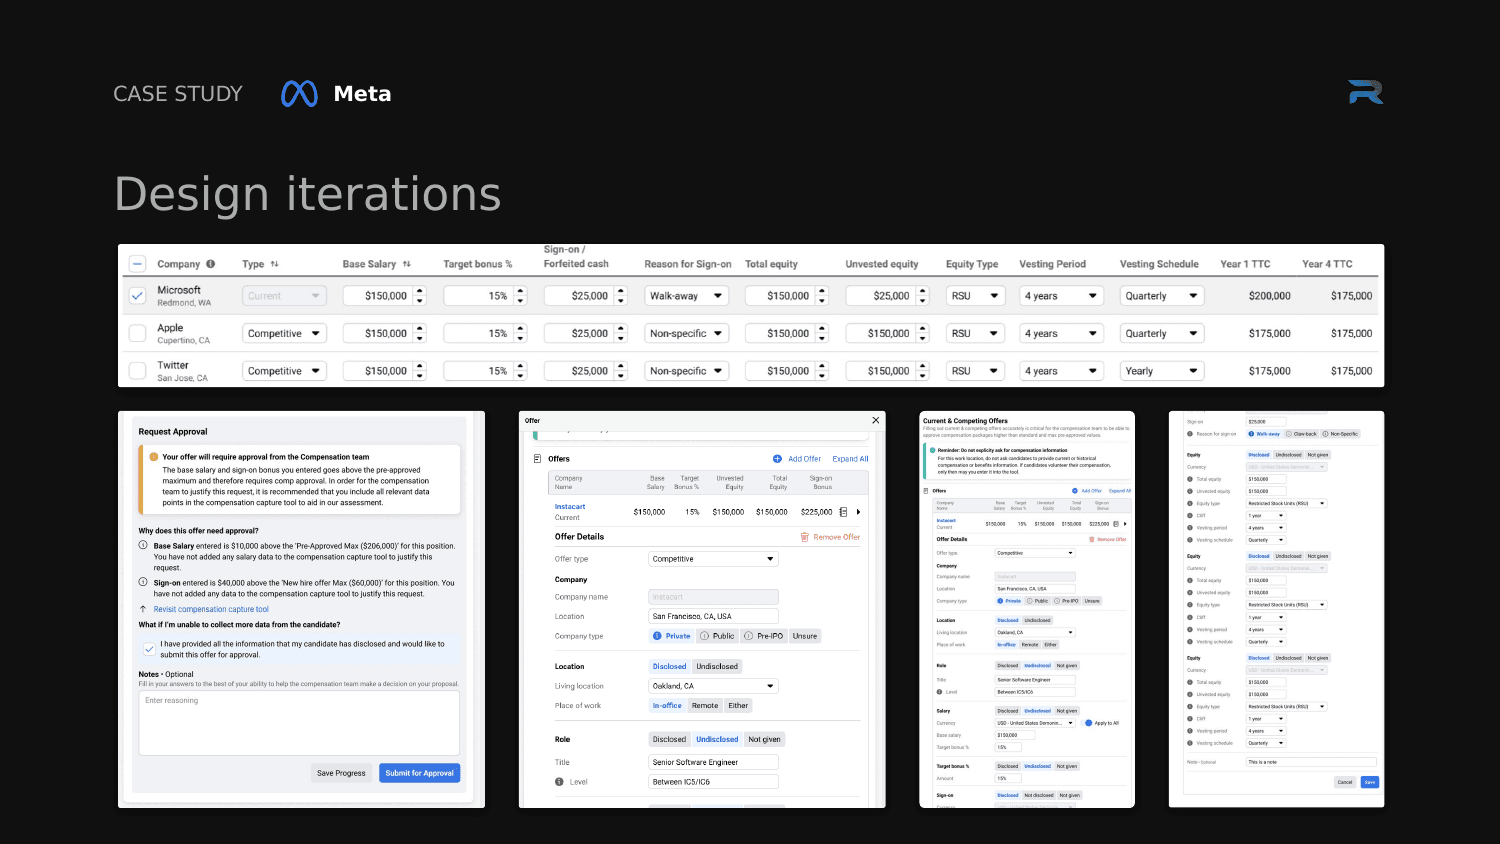Image resolution: width=1500 pixels, height=844 pixels.
Task: Select Private company type in Offer dialog
Action: (672, 636)
